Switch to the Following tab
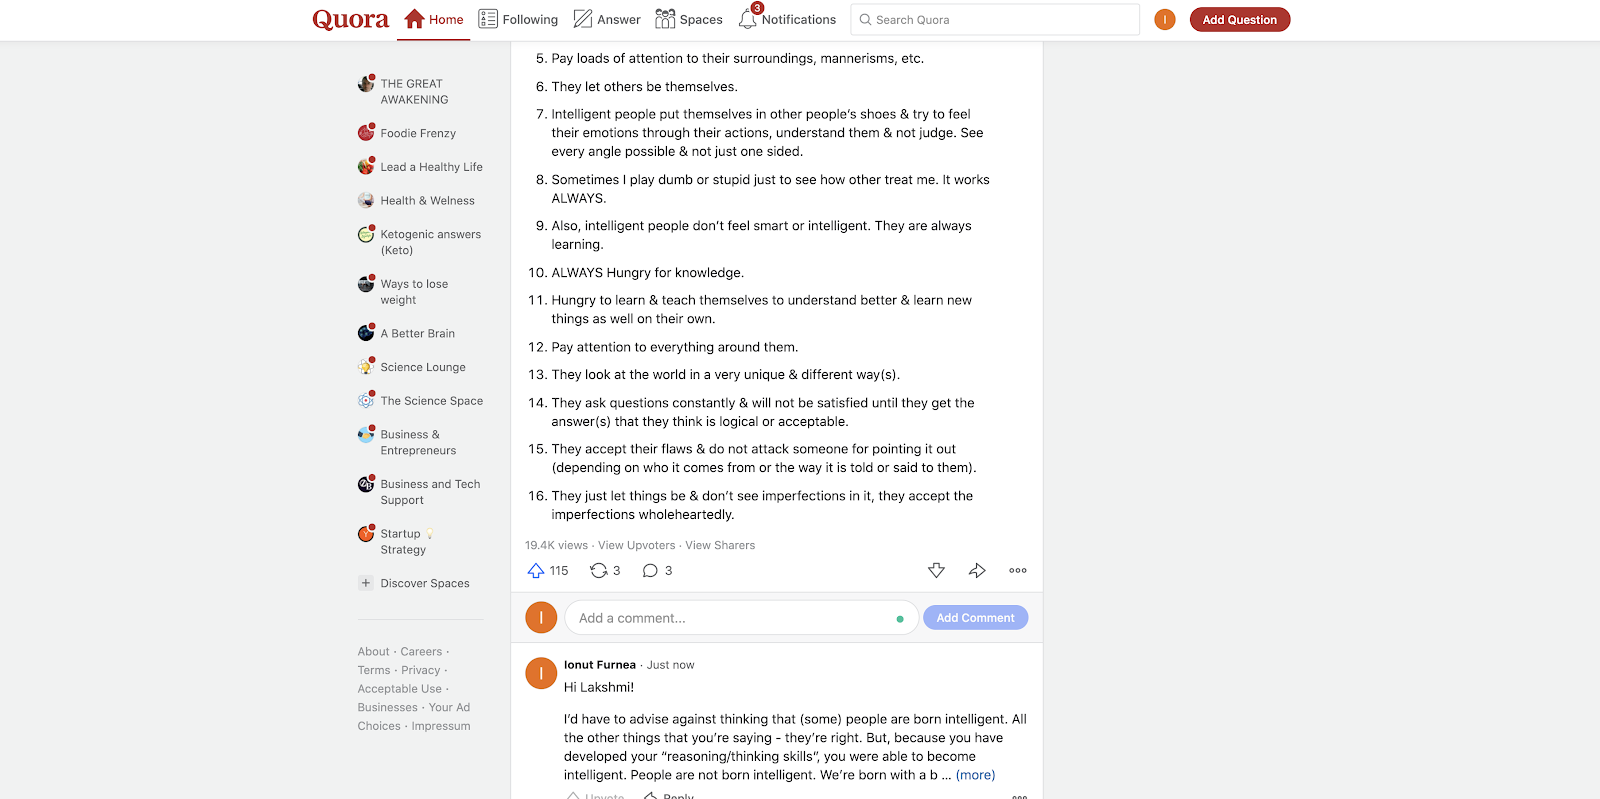This screenshot has width=1600, height=799. [x=518, y=19]
